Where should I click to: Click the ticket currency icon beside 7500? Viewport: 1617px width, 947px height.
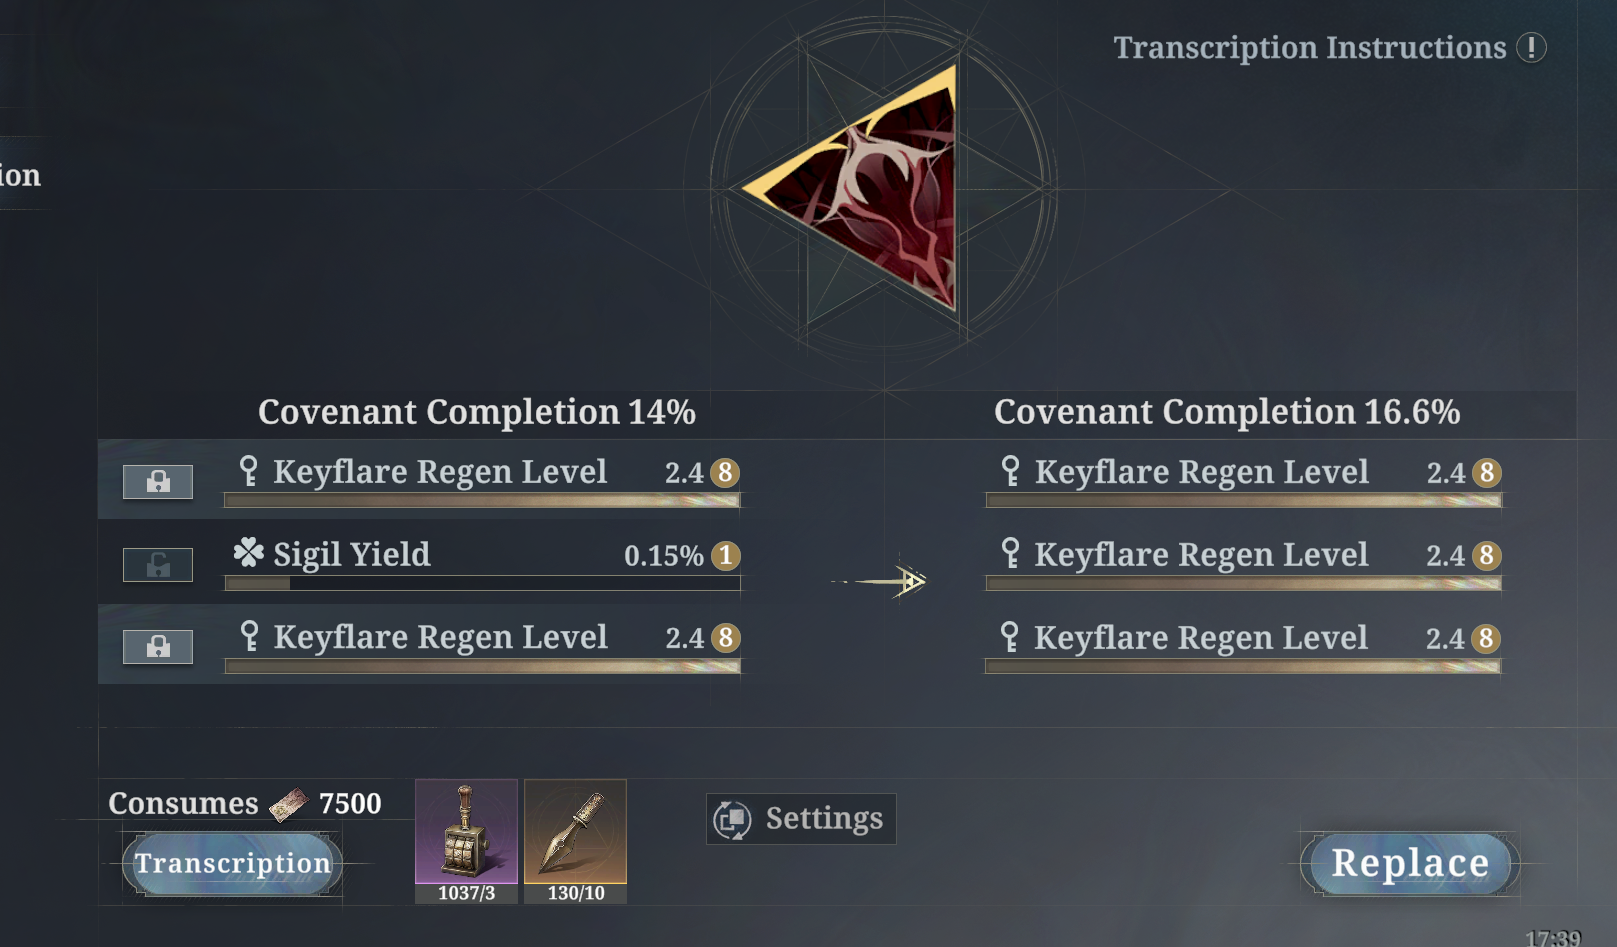click(x=288, y=804)
